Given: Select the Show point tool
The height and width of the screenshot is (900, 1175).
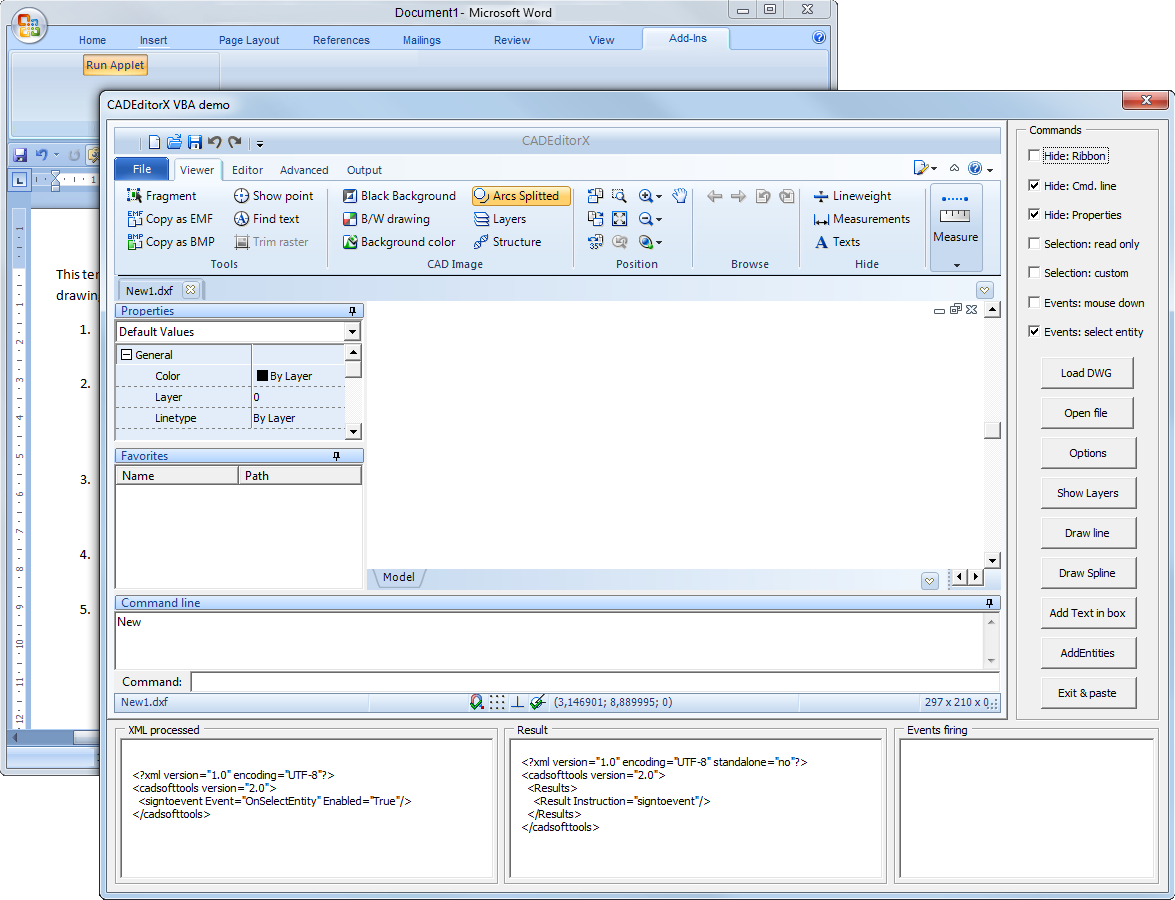Looking at the screenshot, I should click(242, 196).
